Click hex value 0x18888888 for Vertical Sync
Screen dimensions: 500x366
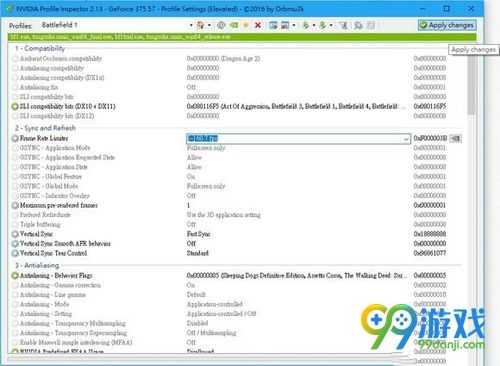[x=430, y=234]
